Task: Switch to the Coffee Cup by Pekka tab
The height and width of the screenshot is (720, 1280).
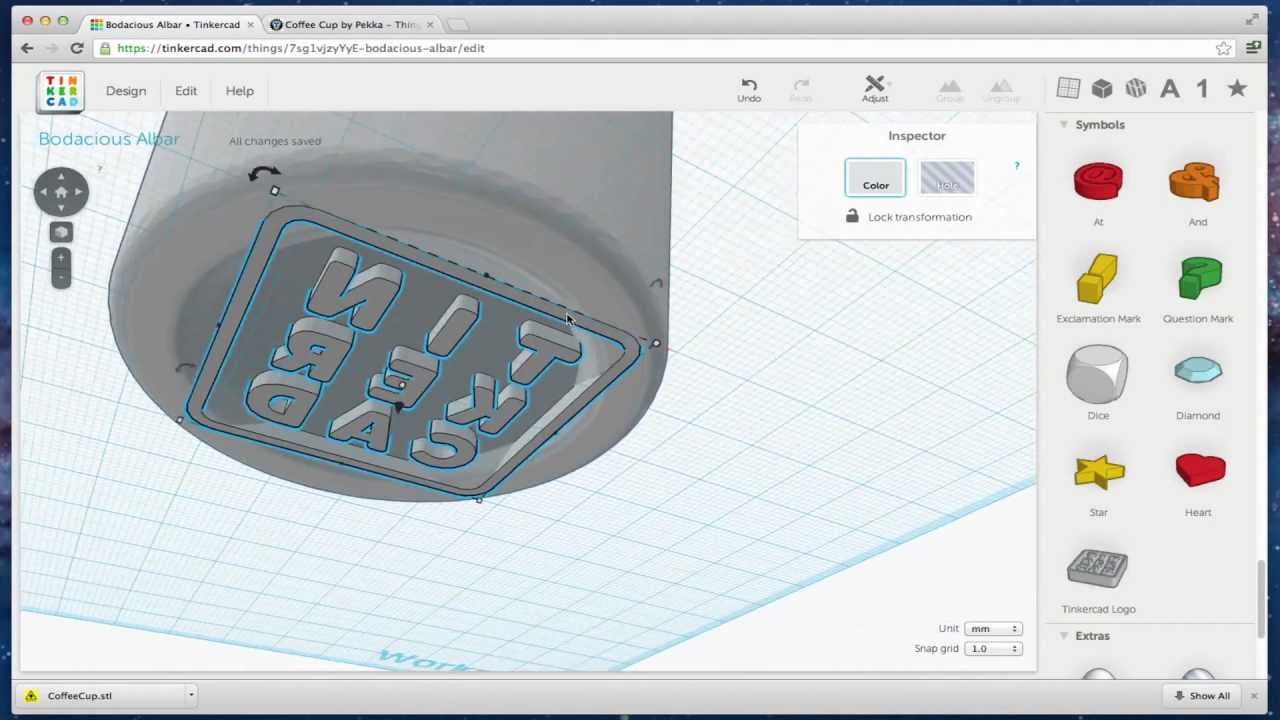Action: (350, 24)
